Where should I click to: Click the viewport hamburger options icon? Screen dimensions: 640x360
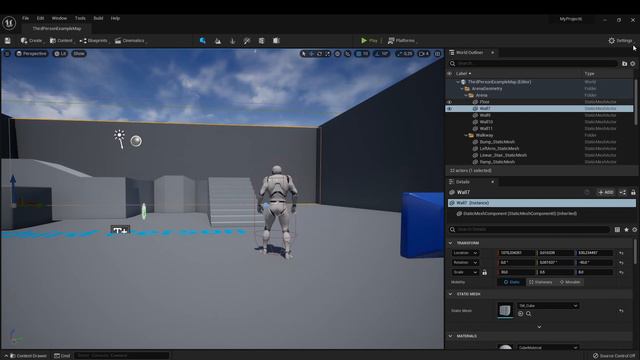click(7, 53)
